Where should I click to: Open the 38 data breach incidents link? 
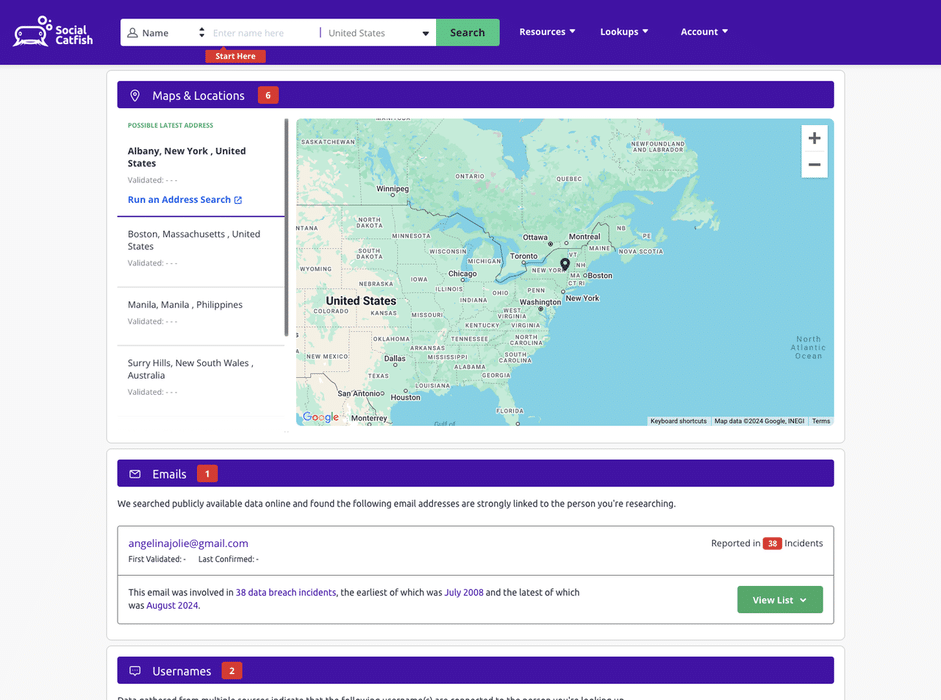[286, 593]
